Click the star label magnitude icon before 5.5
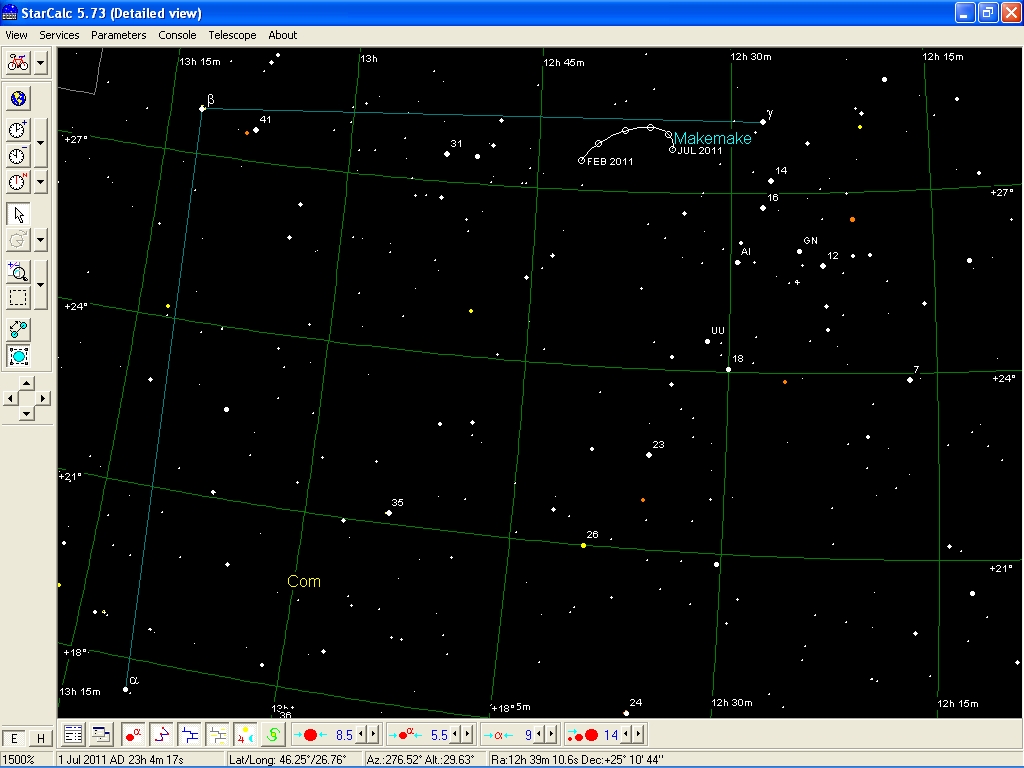Image resolution: width=1024 pixels, height=768 pixels. (406, 735)
